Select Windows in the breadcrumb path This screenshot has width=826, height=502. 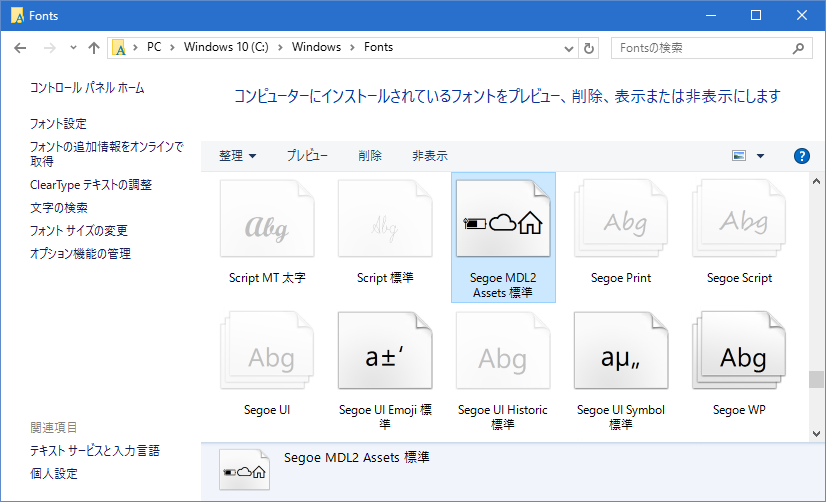point(316,47)
